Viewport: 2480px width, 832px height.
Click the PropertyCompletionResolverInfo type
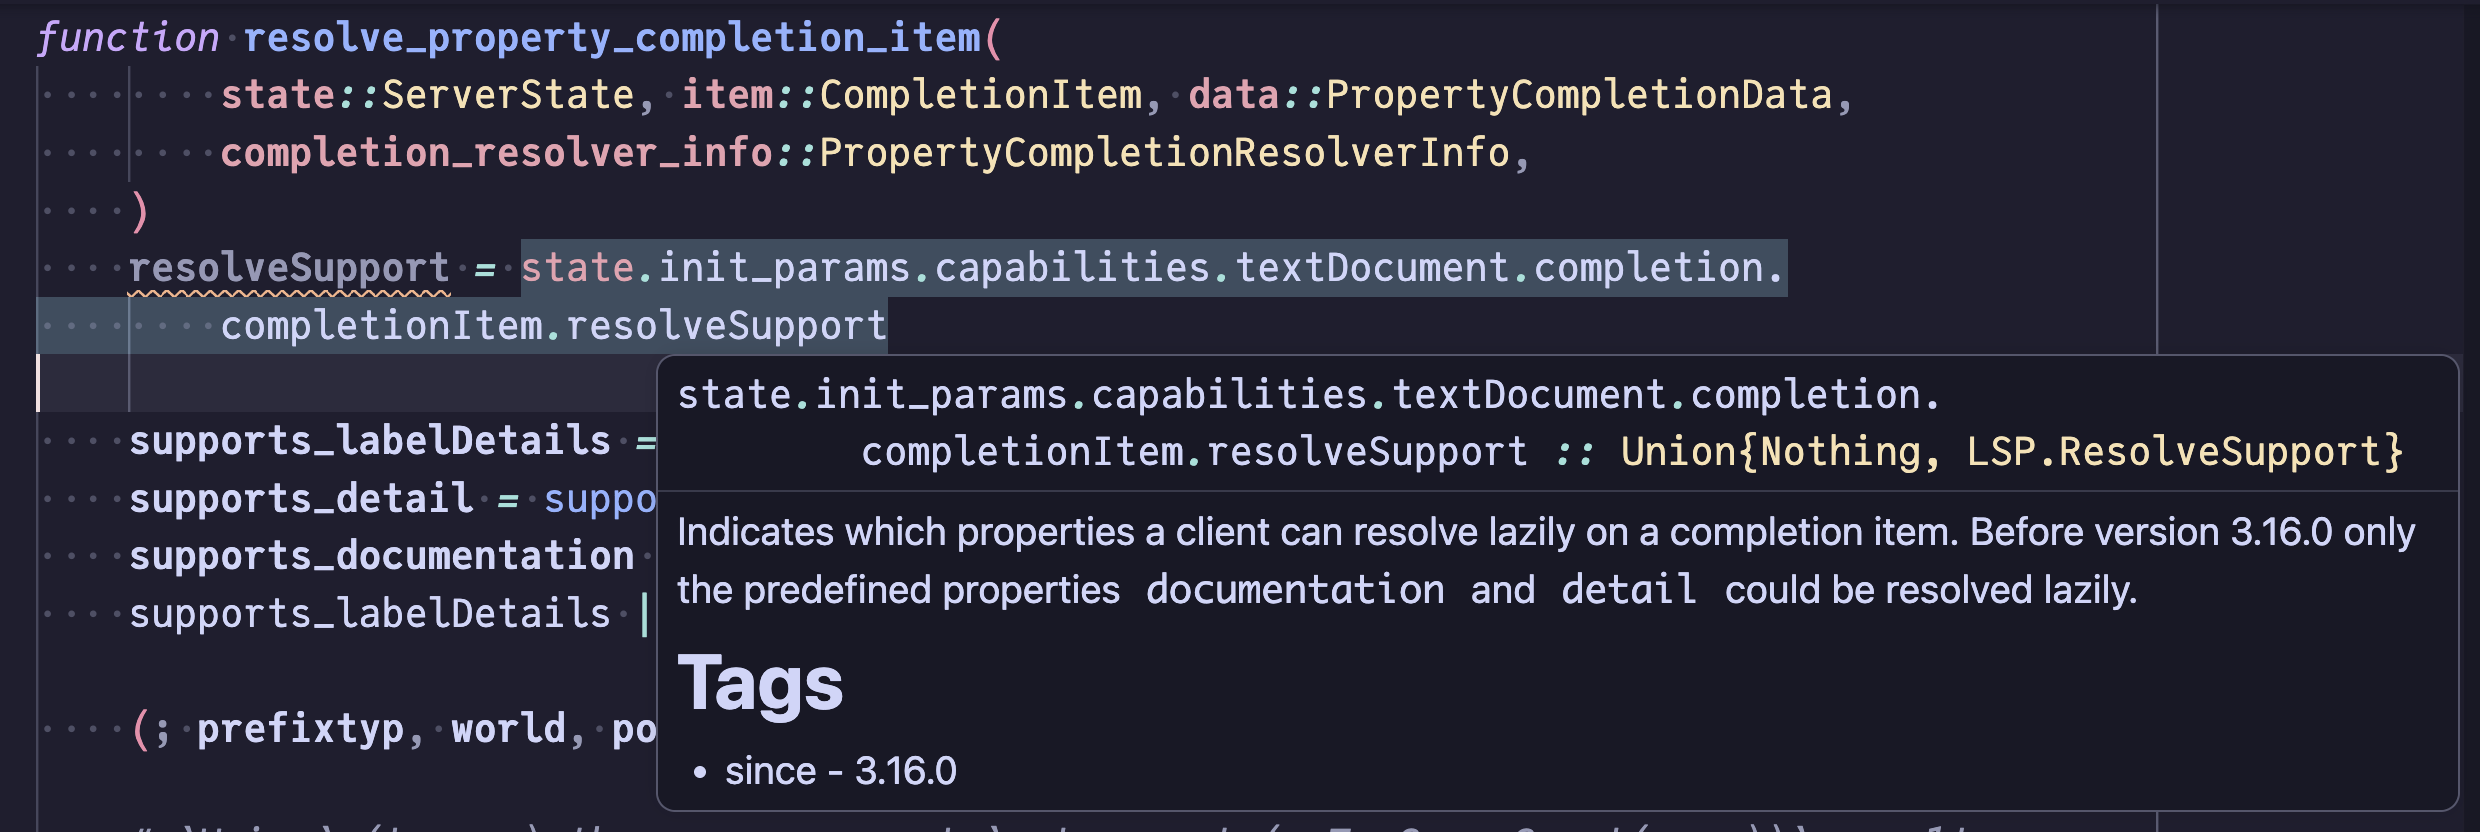[1164, 153]
